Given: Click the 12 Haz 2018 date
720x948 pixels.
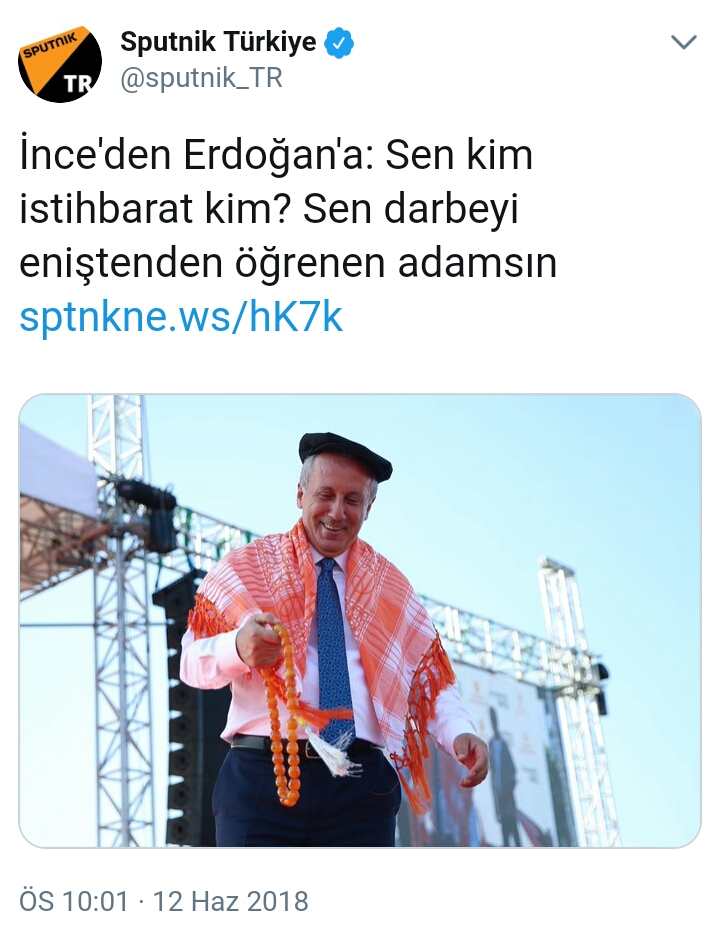Looking at the screenshot, I should click(x=230, y=901).
